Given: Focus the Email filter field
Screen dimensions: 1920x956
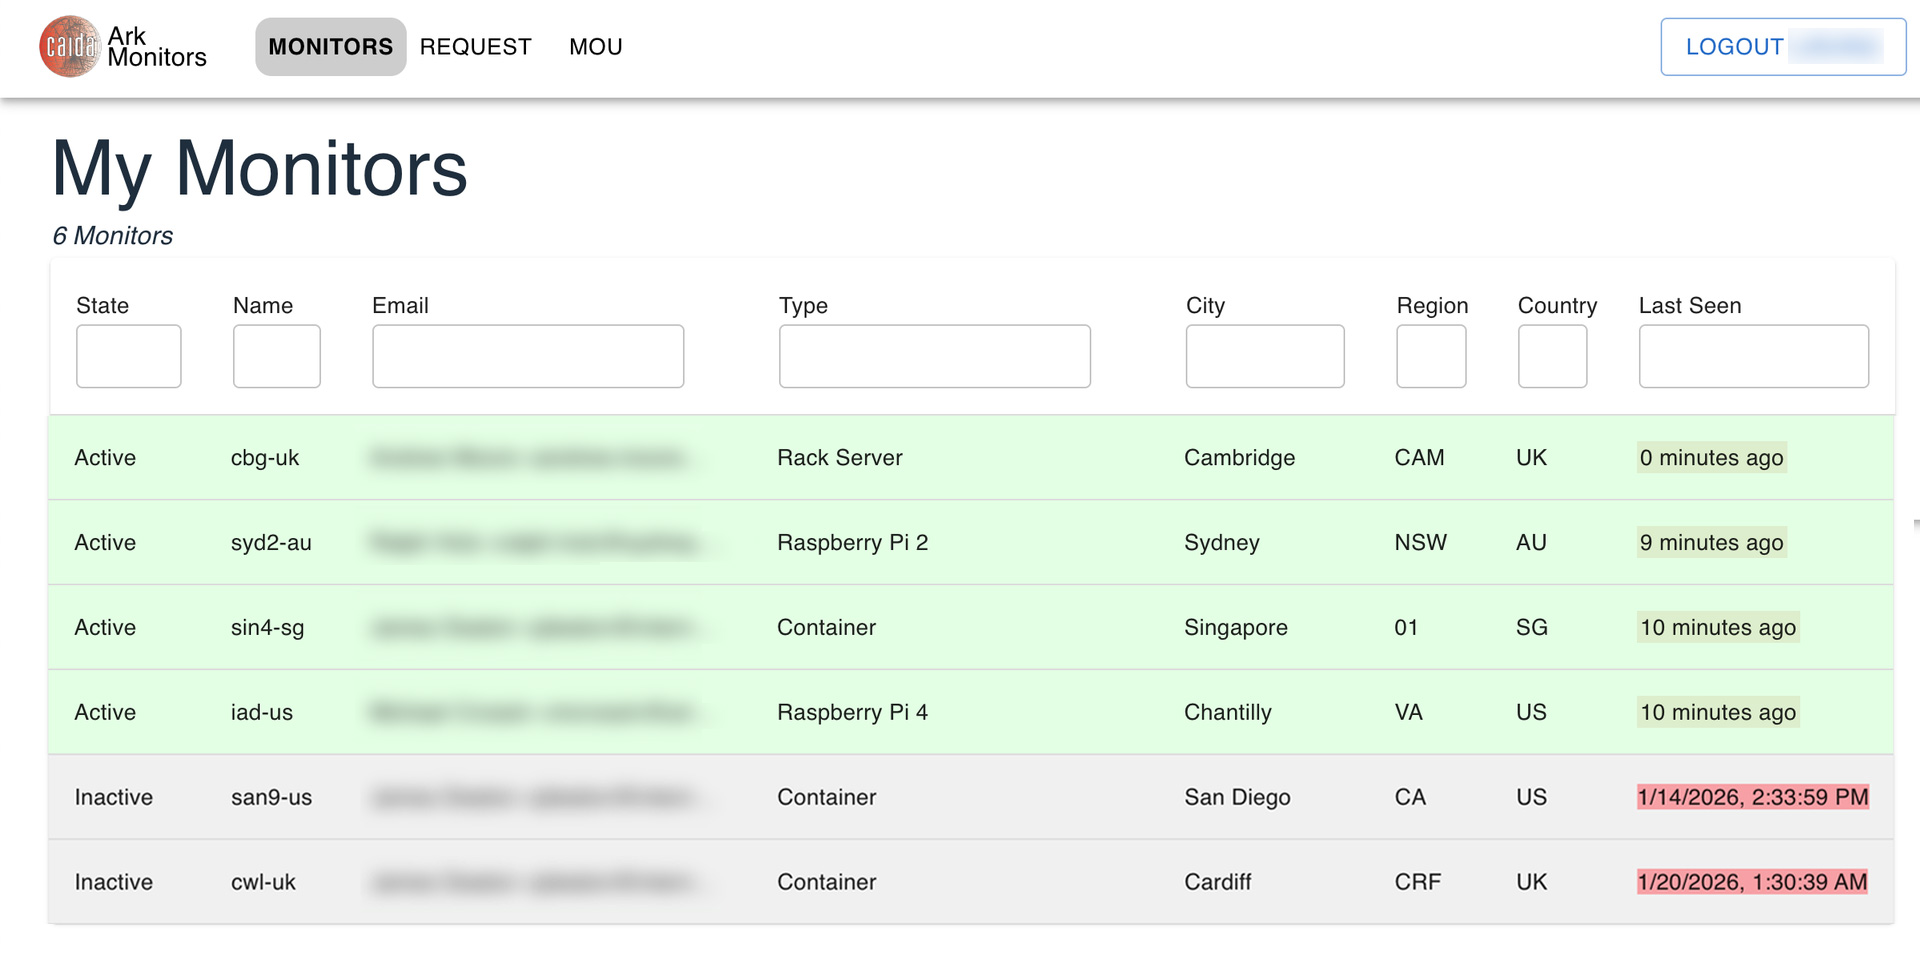Looking at the screenshot, I should click(x=528, y=356).
